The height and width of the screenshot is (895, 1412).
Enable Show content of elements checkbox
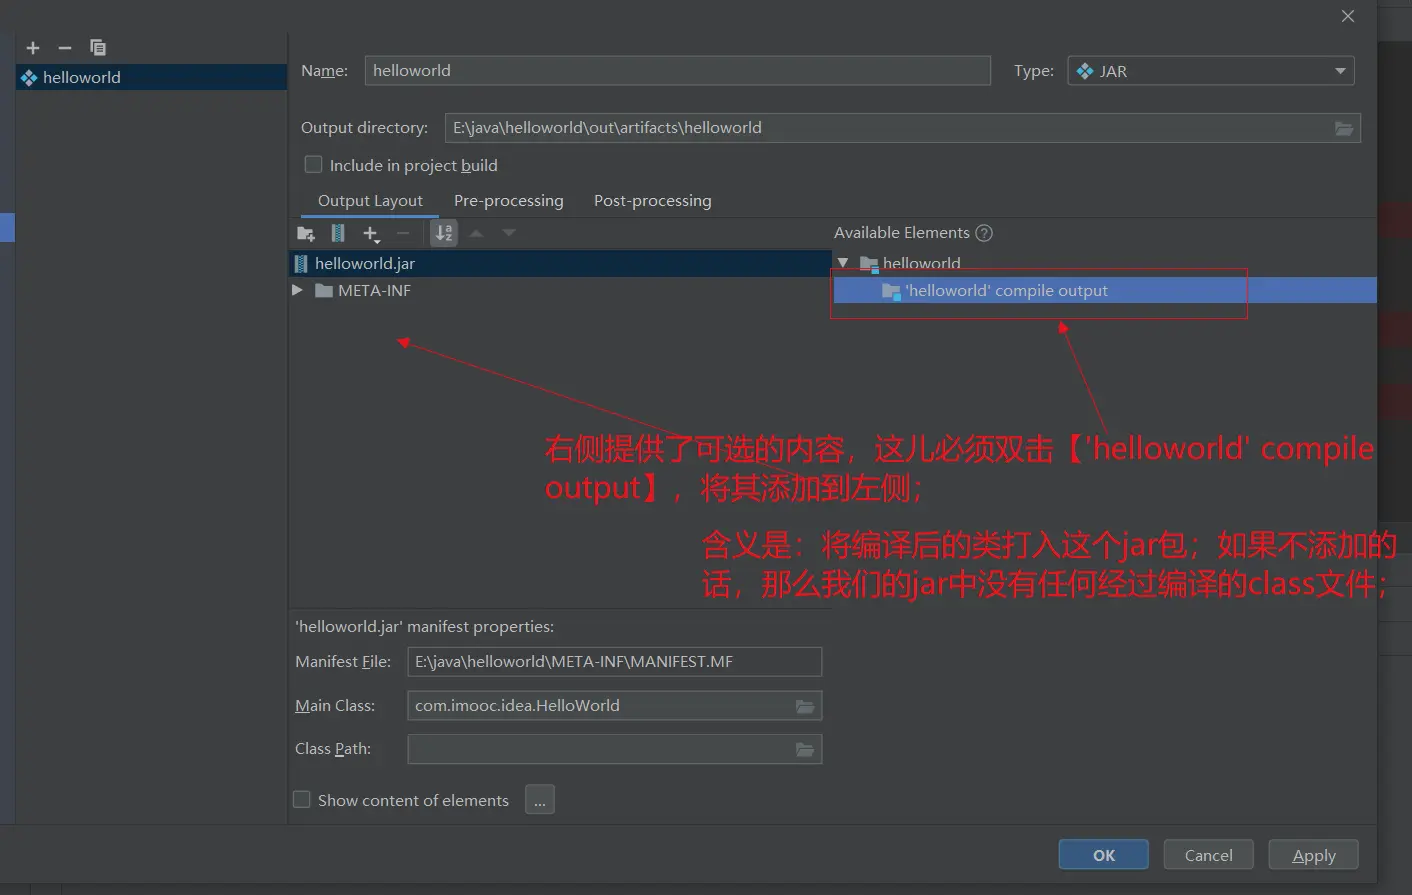[302, 800]
